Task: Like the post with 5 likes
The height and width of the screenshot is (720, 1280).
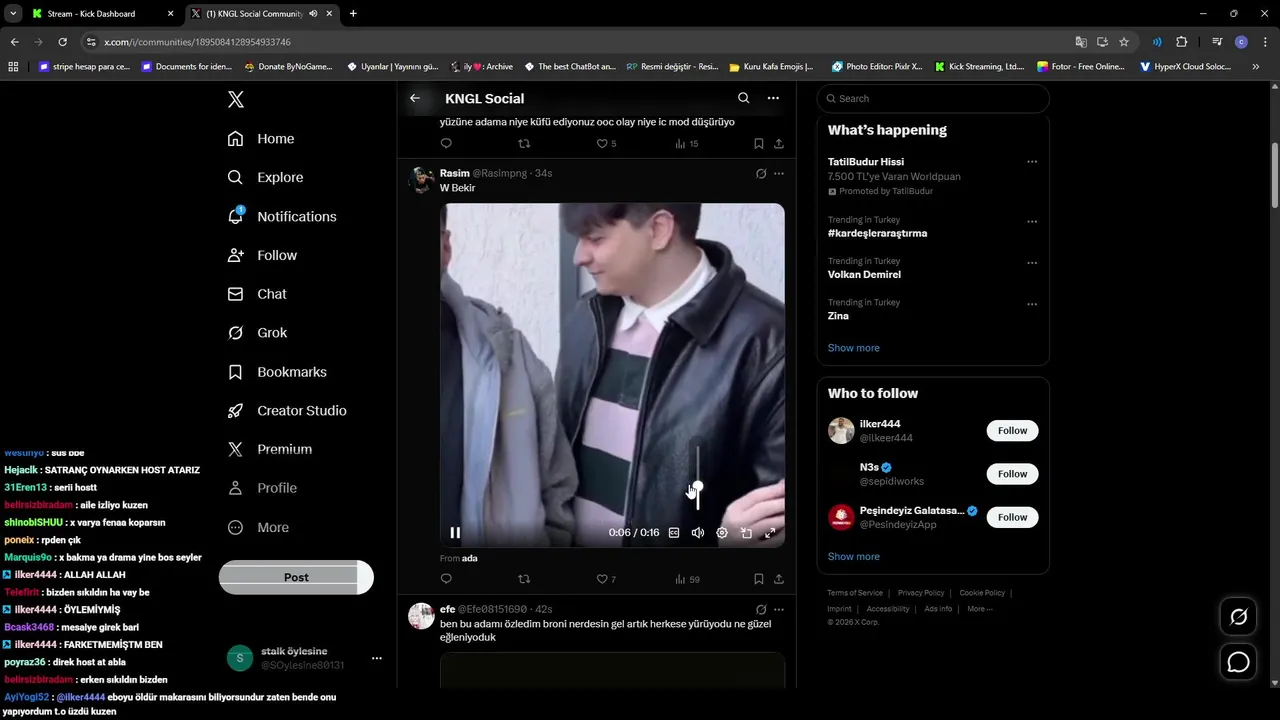Action: click(x=606, y=144)
